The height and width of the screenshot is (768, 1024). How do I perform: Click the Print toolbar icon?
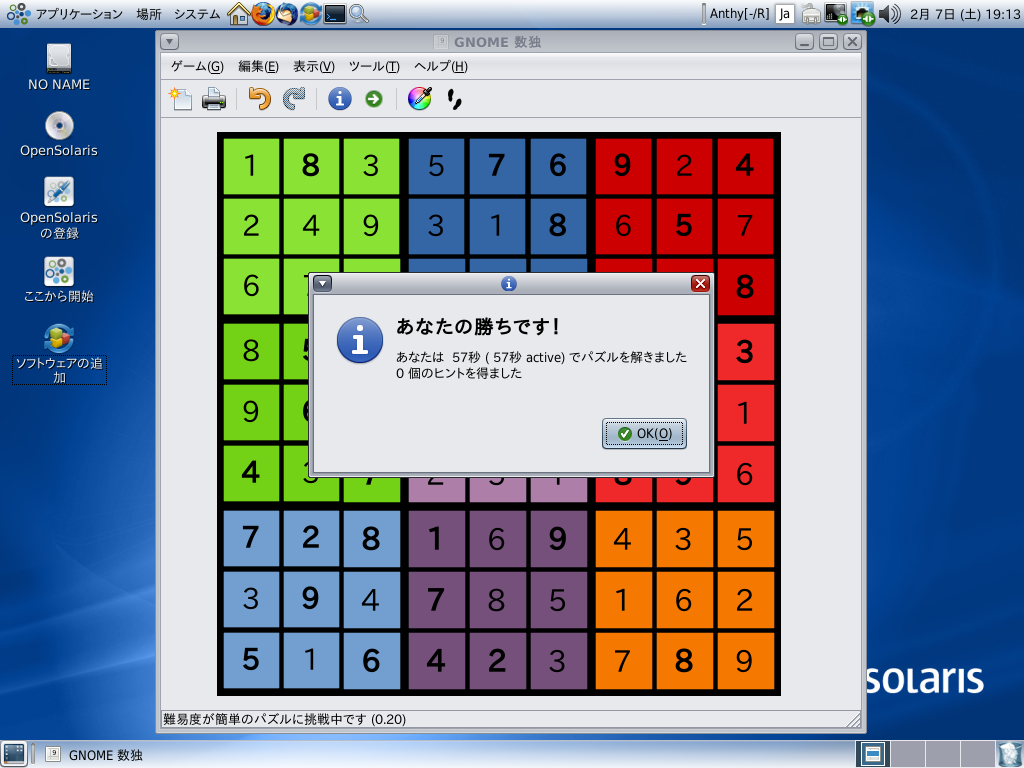[214, 99]
